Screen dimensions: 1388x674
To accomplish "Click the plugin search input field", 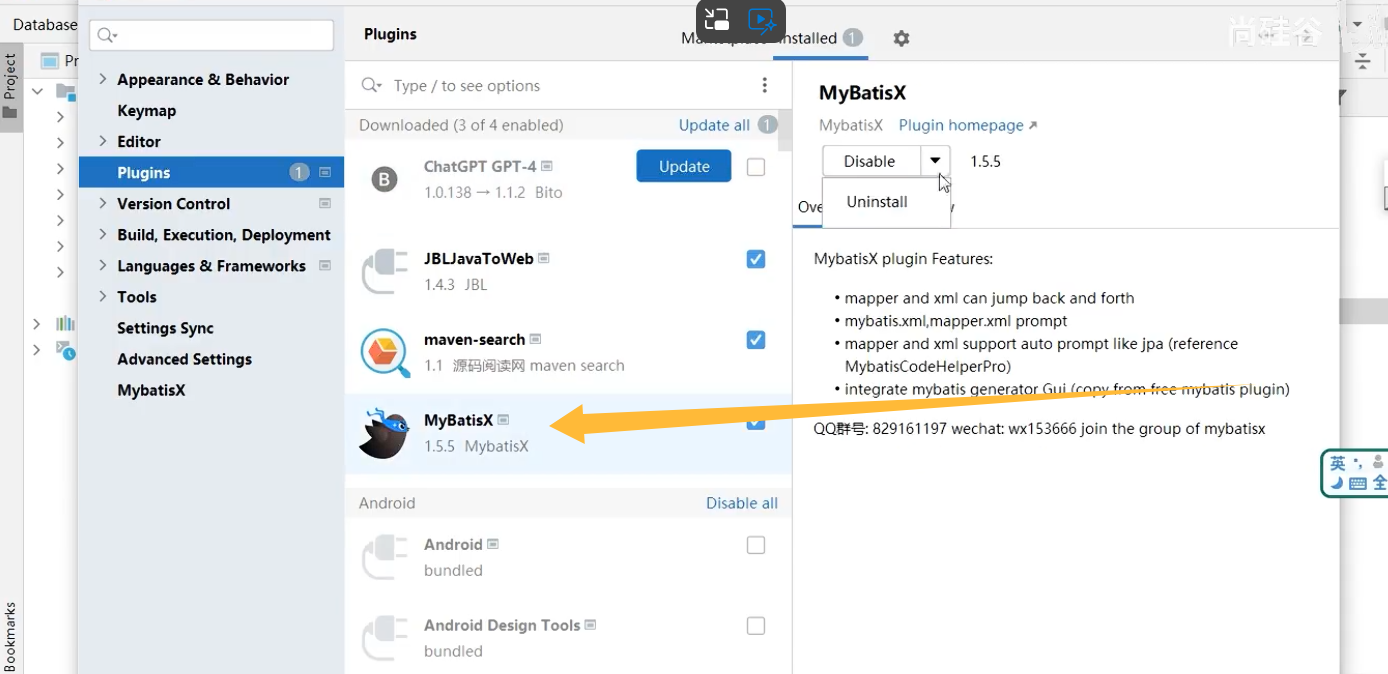I will pos(550,86).
